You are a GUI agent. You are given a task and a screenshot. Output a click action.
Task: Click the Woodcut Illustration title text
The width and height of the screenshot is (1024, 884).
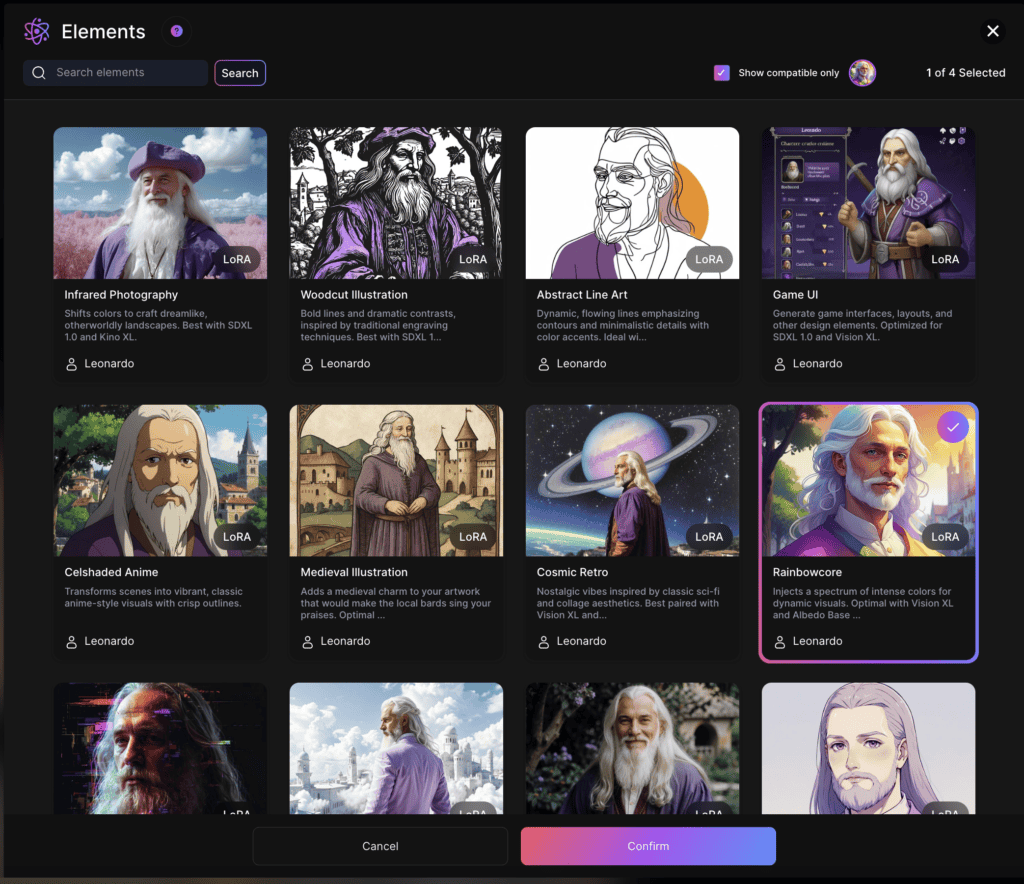354,294
